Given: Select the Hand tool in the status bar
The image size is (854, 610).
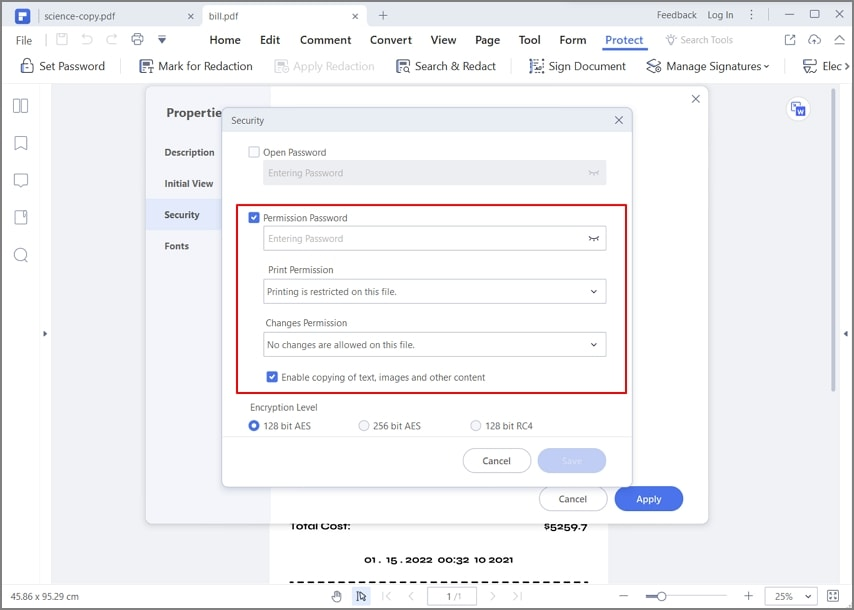Looking at the screenshot, I should (x=336, y=596).
